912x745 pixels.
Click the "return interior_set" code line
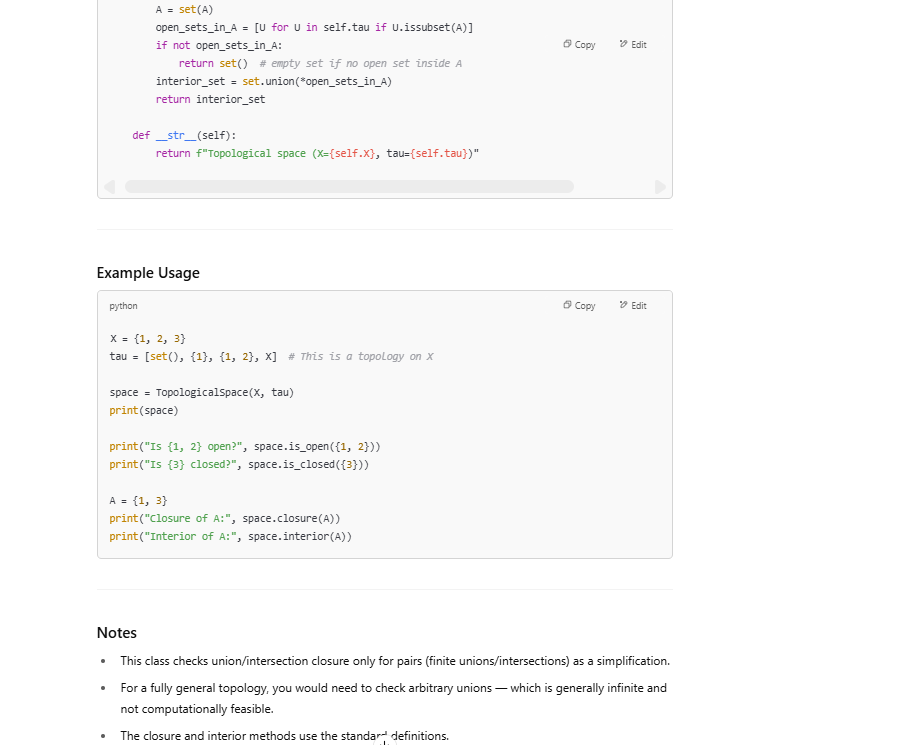click(210, 100)
